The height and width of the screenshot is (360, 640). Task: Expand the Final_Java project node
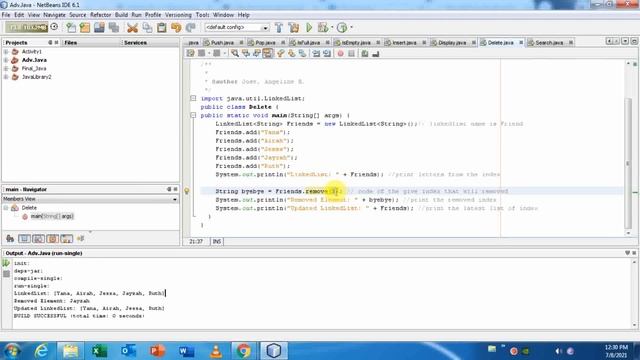(6, 69)
